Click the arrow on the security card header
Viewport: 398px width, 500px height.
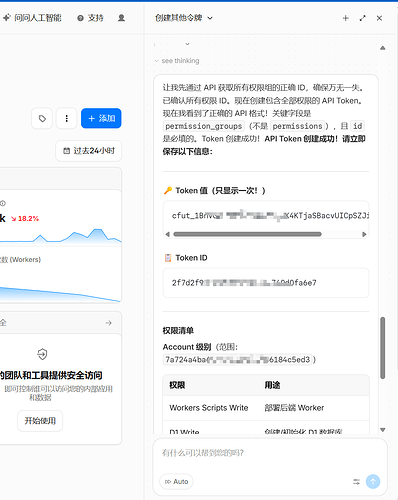[x=109, y=323]
